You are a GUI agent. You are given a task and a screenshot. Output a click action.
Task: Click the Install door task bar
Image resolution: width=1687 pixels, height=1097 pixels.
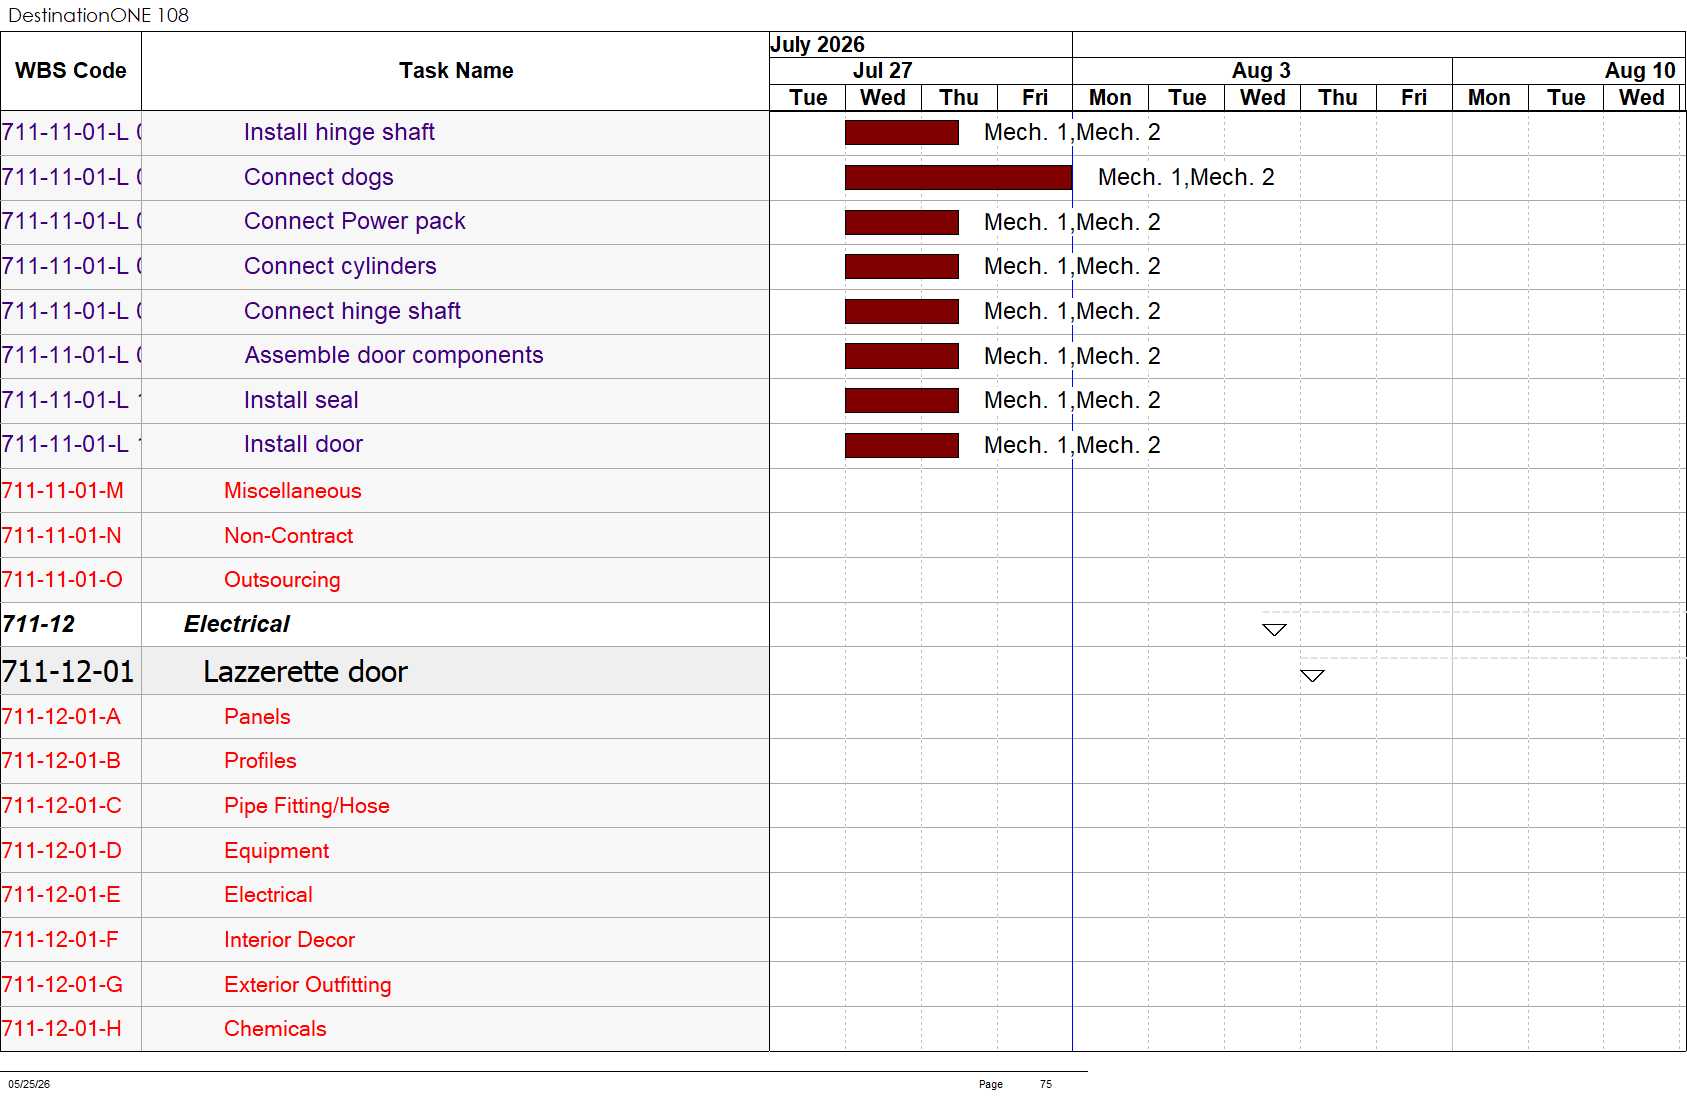(901, 445)
